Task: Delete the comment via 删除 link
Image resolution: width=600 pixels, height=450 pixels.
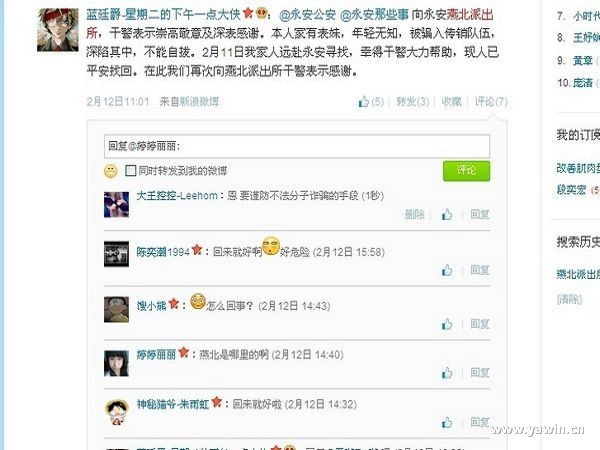Action: click(x=414, y=215)
